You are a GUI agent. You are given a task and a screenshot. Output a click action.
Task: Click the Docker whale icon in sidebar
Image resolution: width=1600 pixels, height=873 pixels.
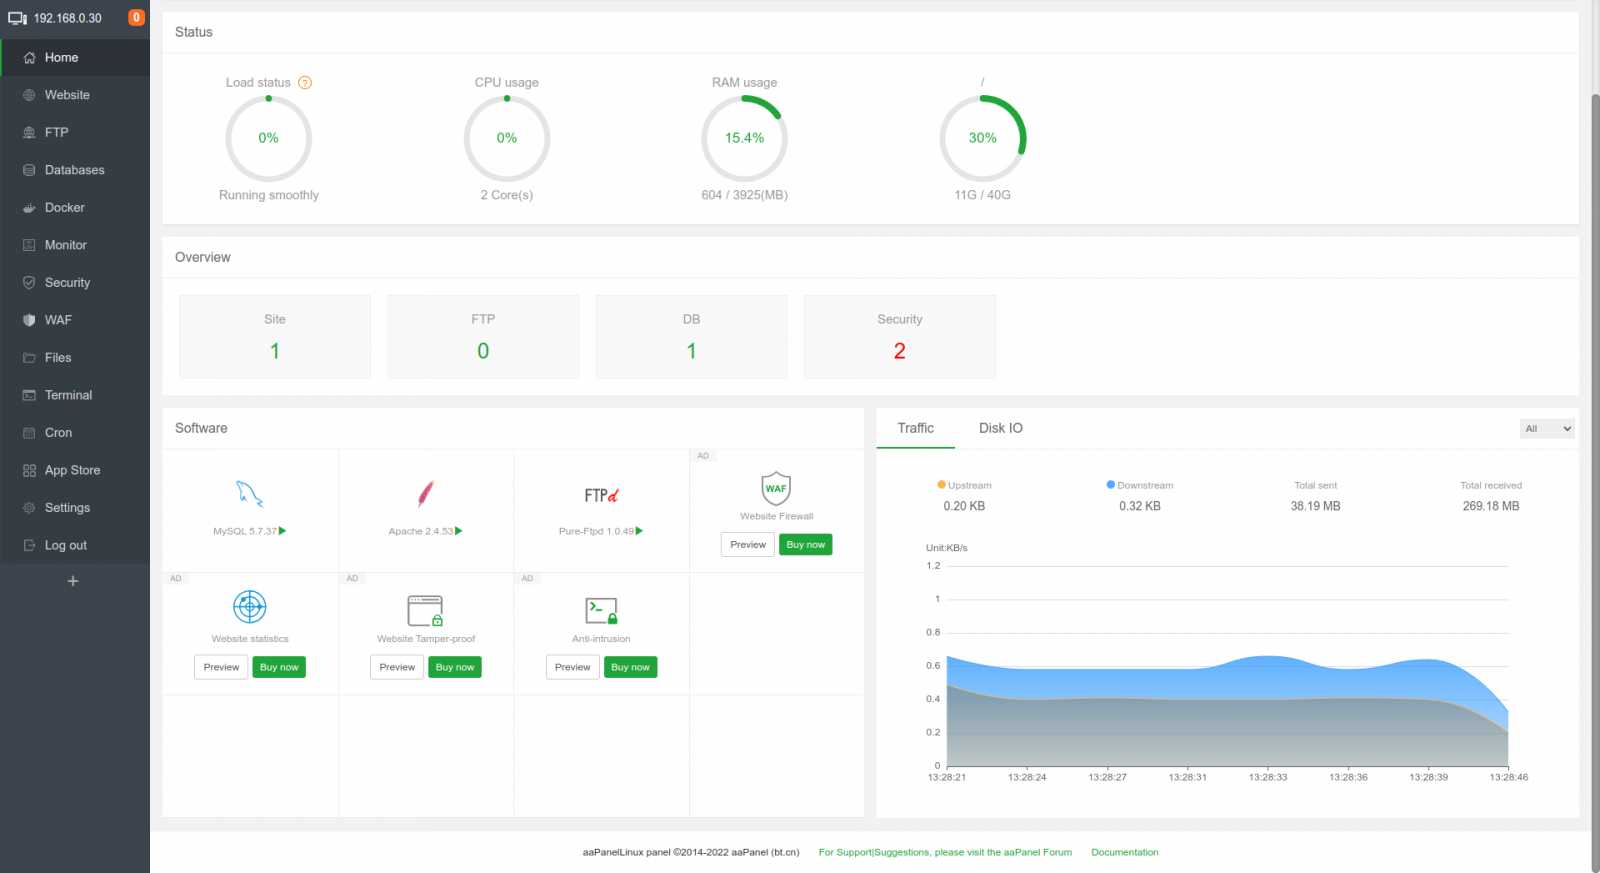[29, 208]
